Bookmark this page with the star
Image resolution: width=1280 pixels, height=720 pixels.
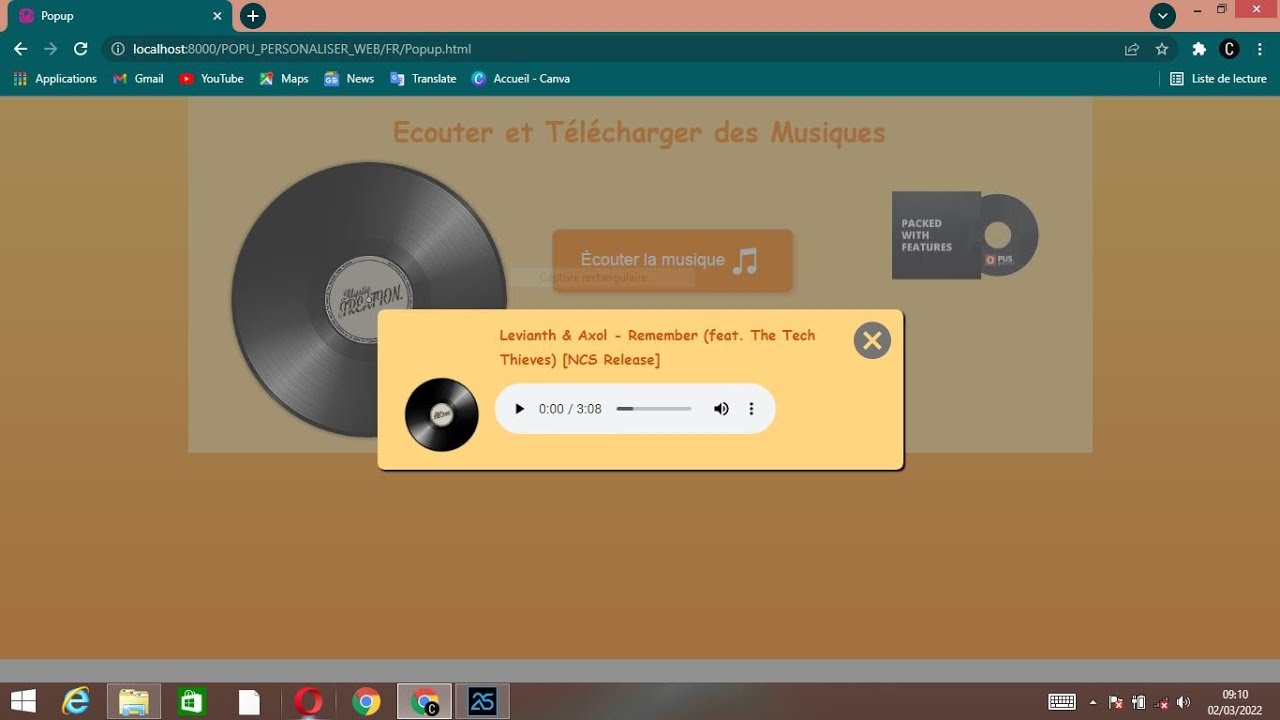(x=1162, y=49)
